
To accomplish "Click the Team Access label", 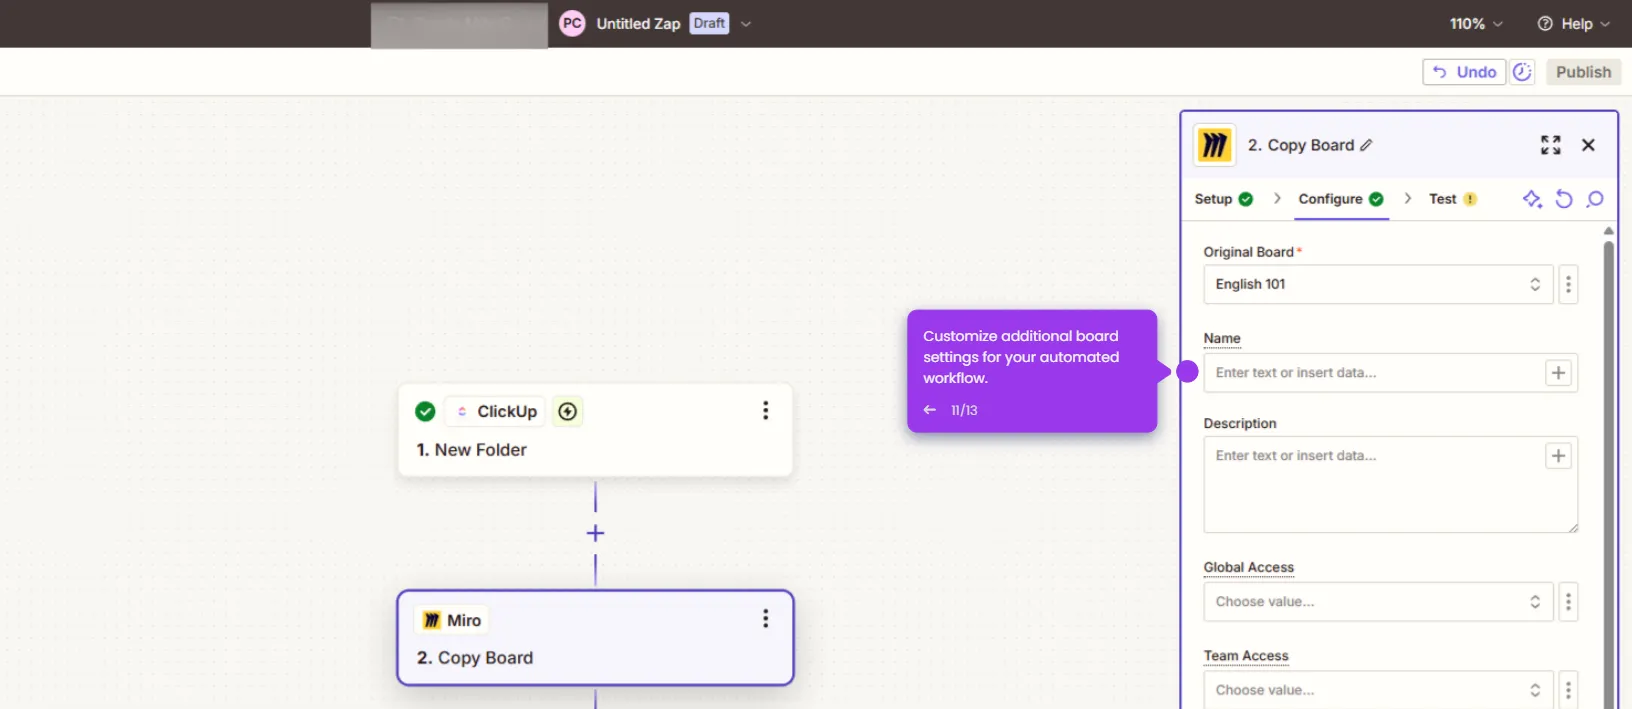I will tap(1246, 656).
